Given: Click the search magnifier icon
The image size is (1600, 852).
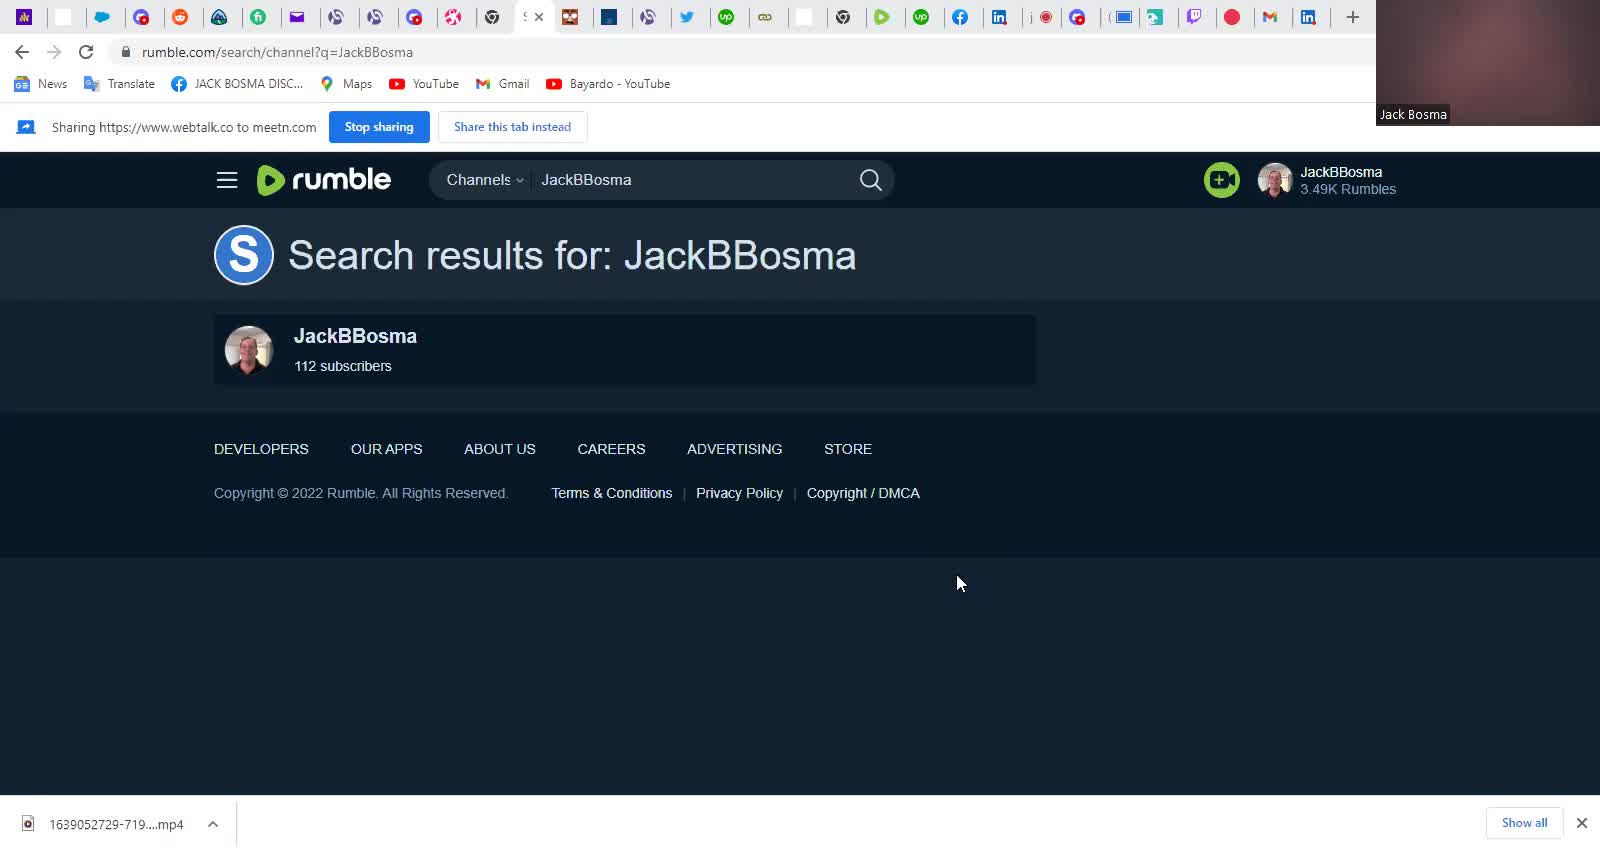Looking at the screenshot, I should click(870, 180).
